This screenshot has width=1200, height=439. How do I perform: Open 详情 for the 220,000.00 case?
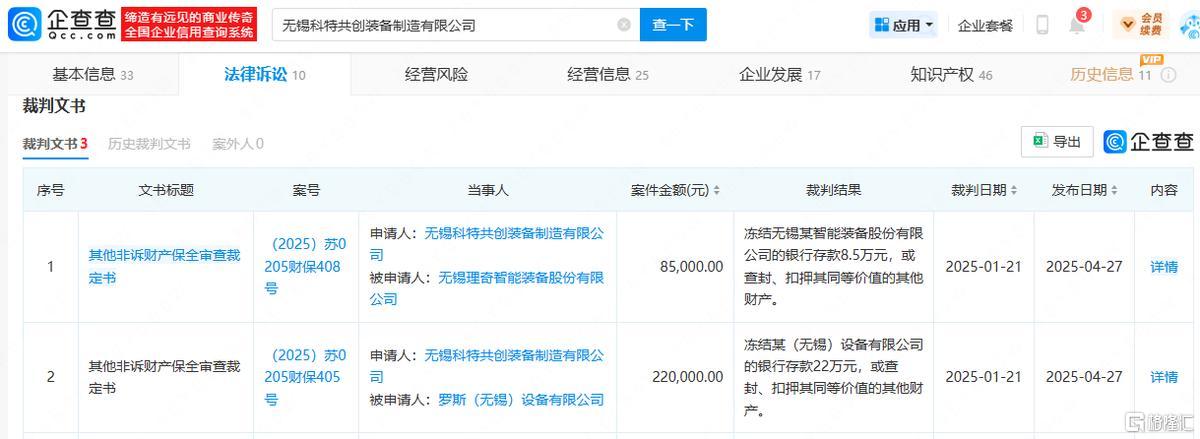1163,377
